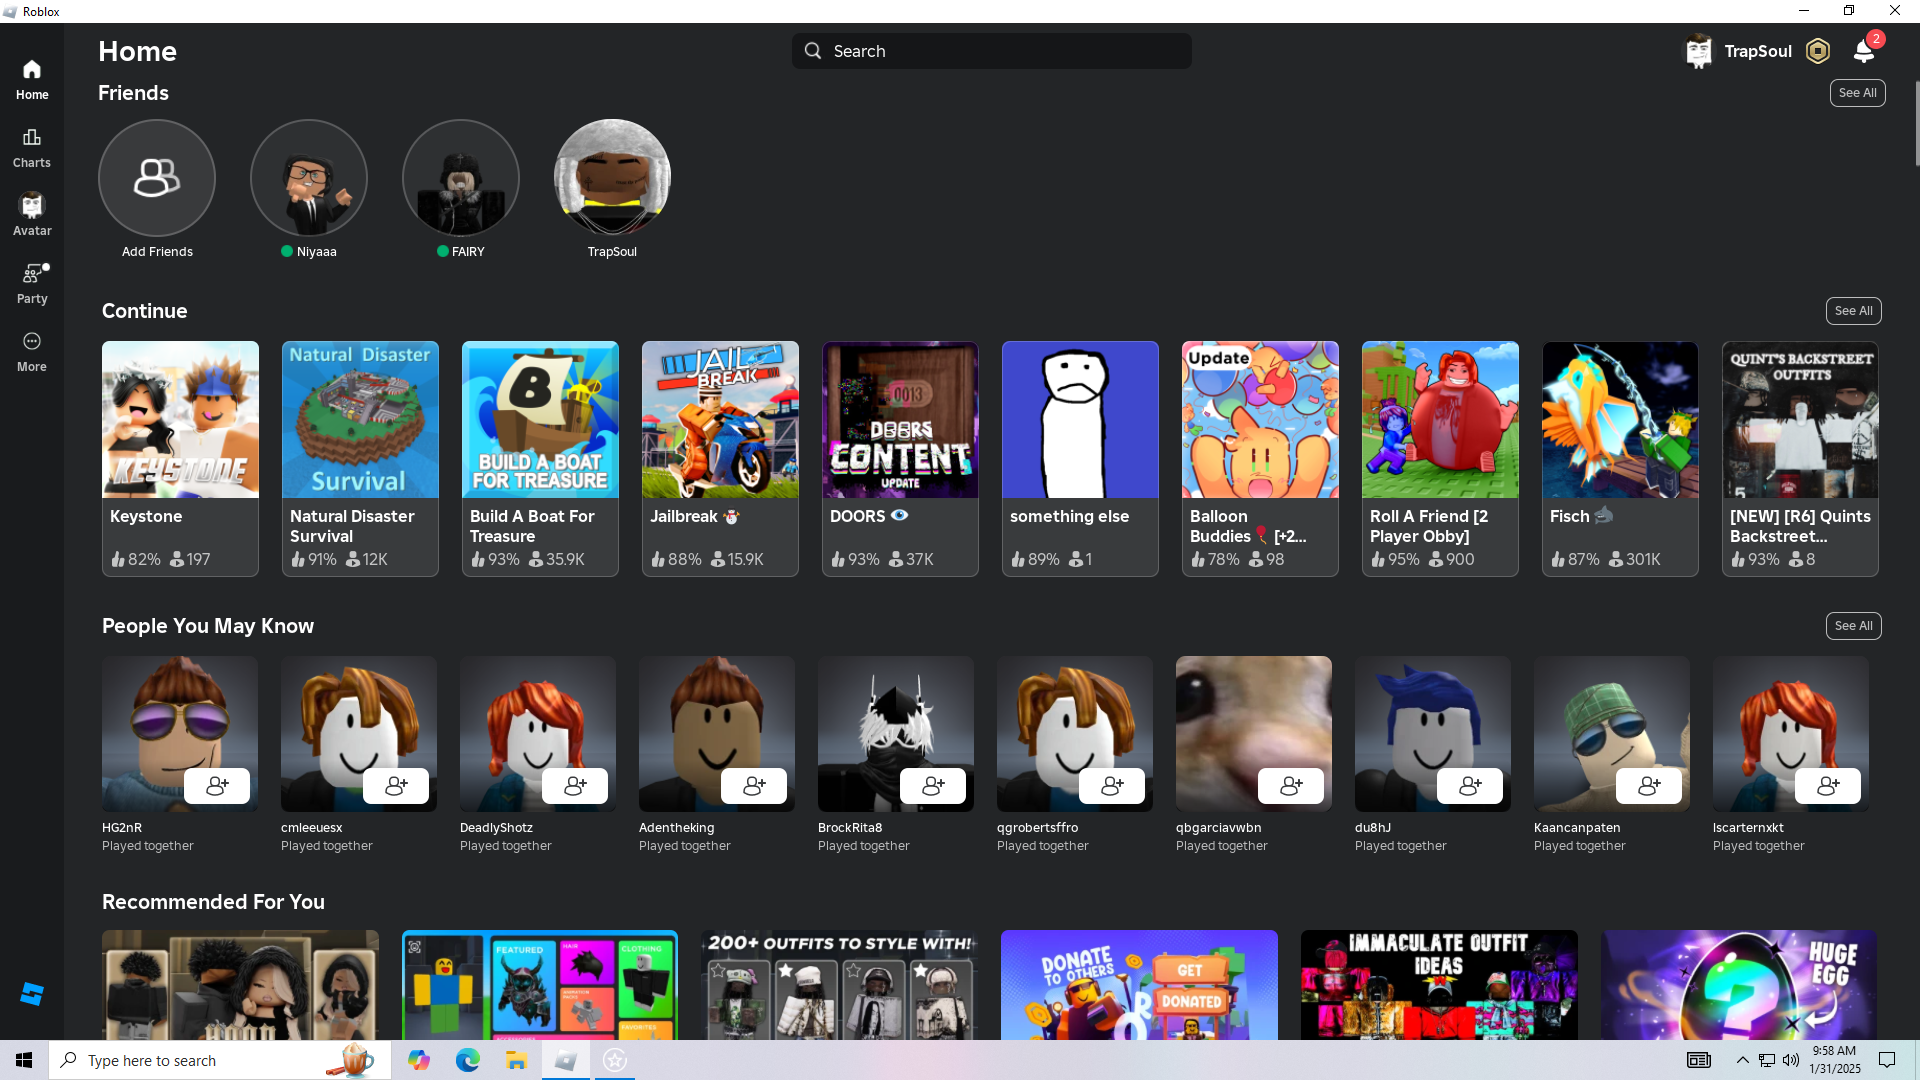This screenshot has width=1920, height=1080.
Task: Open the notifications bell
Action: tap(1864, 51)
